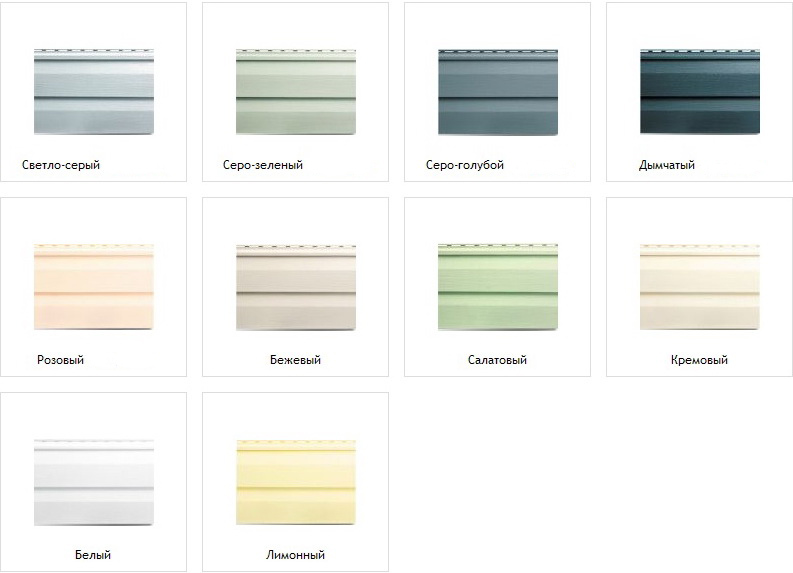
Task: Click the "Салатовый" text caption
Action: coord(497,360)
